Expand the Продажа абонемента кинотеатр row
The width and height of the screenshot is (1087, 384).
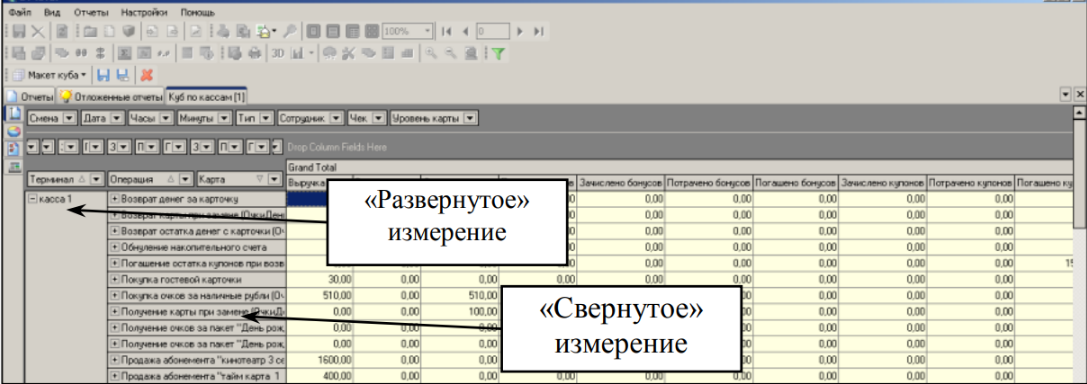pyautogui.click(x=114, y=360)
